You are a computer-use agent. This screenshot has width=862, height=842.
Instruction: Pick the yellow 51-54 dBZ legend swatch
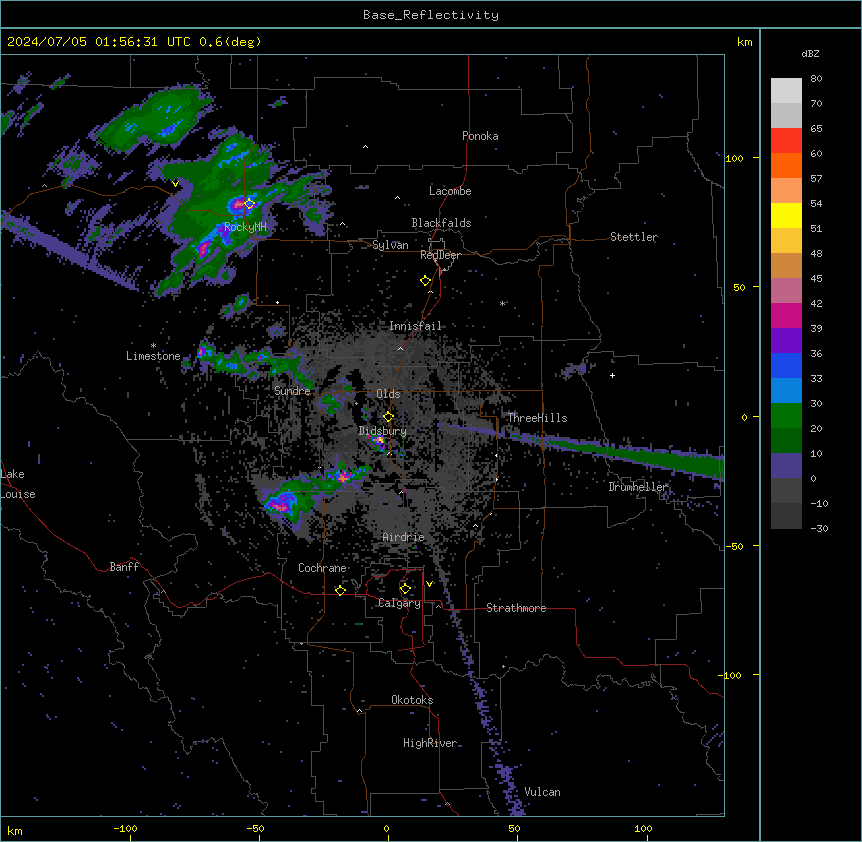(786, 215)
